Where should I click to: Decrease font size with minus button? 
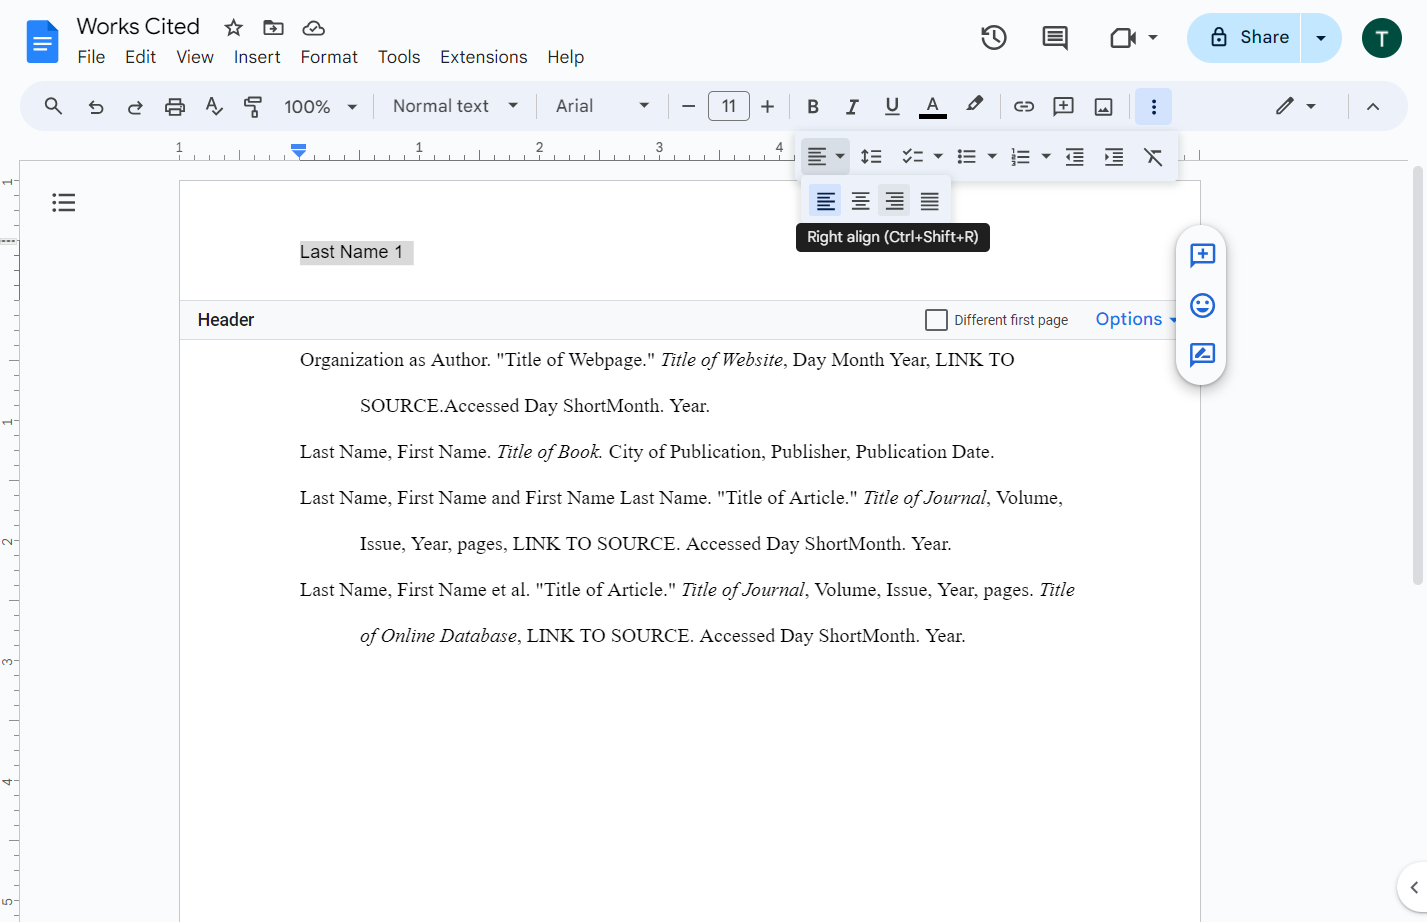pyautogui.click(x=688, y=106)
